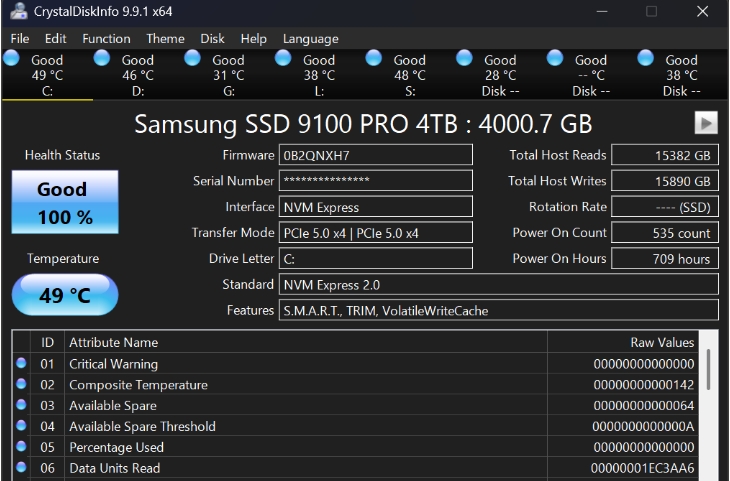Open the Function menu

pos(106,39)
